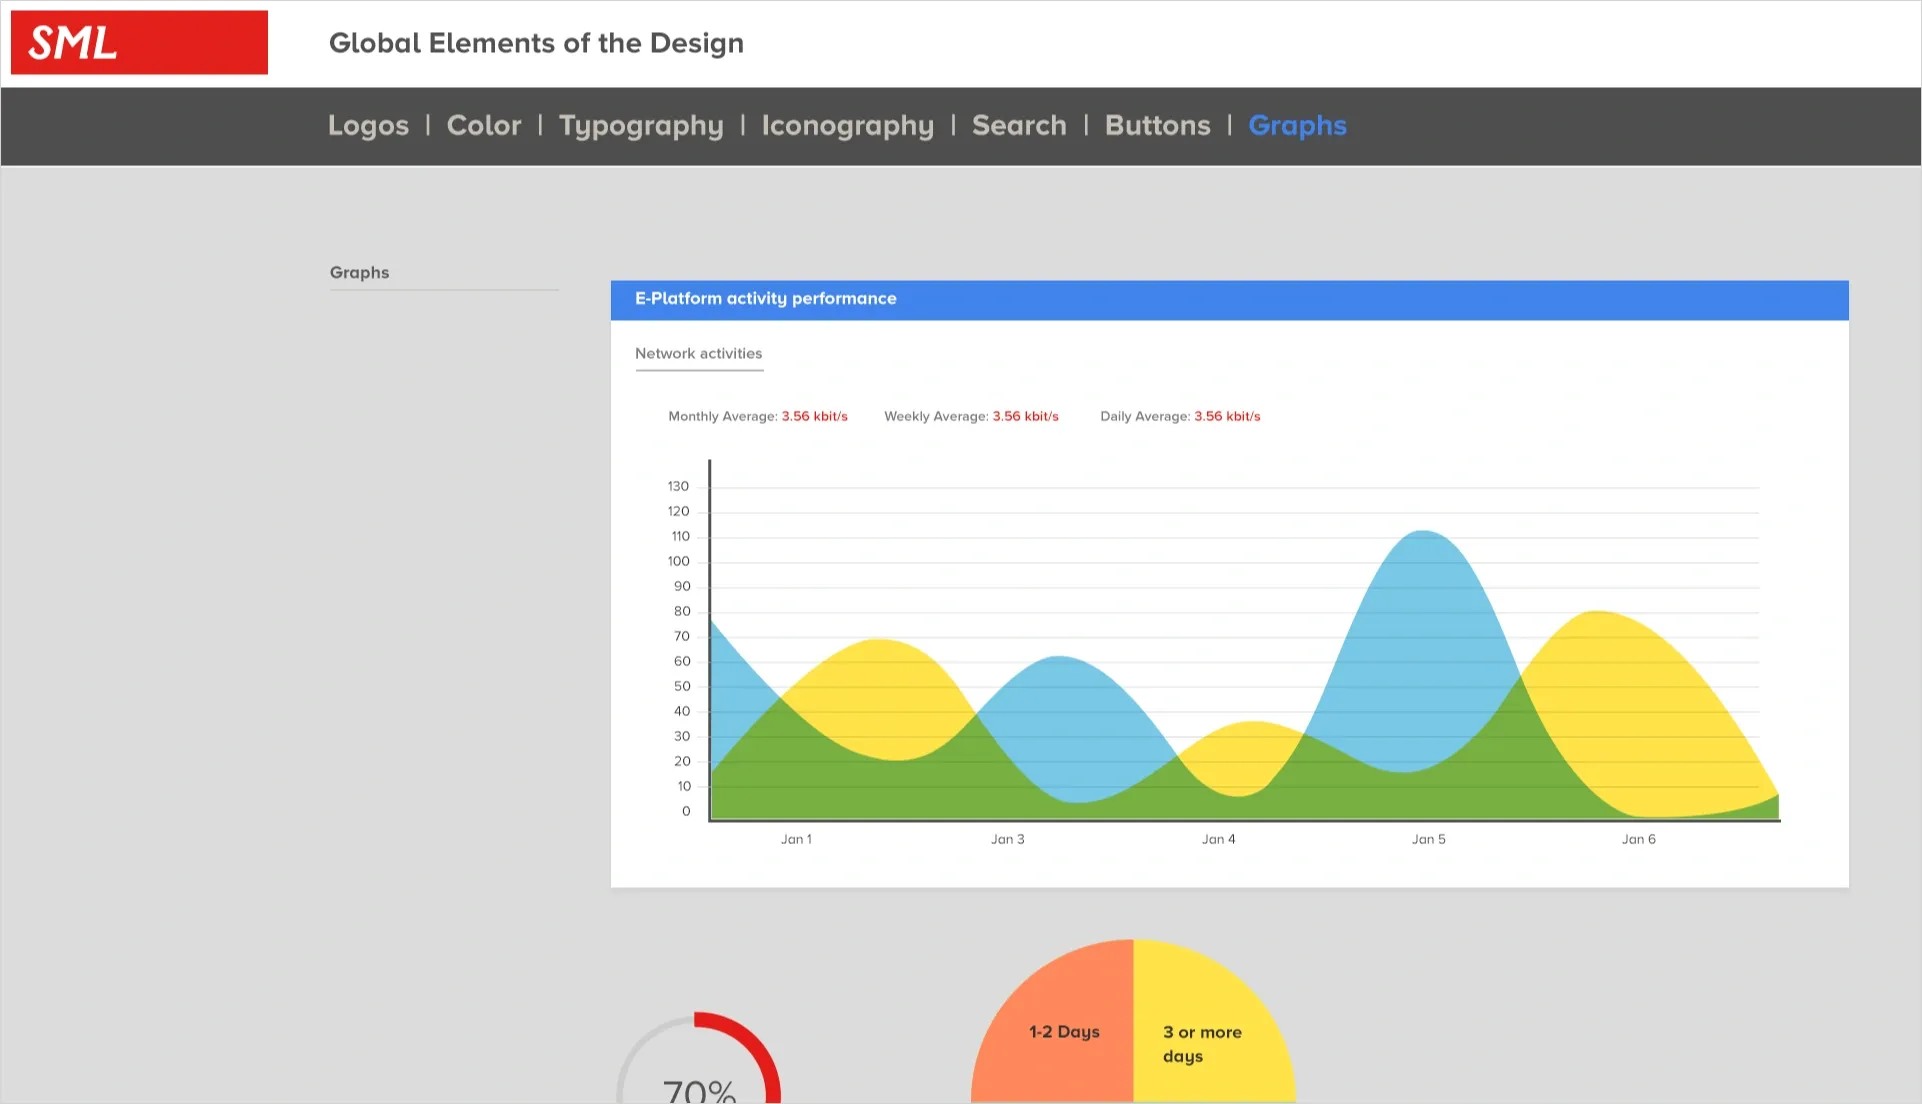
Task: Navigate to the Search section
Action: pos(1019,126)
